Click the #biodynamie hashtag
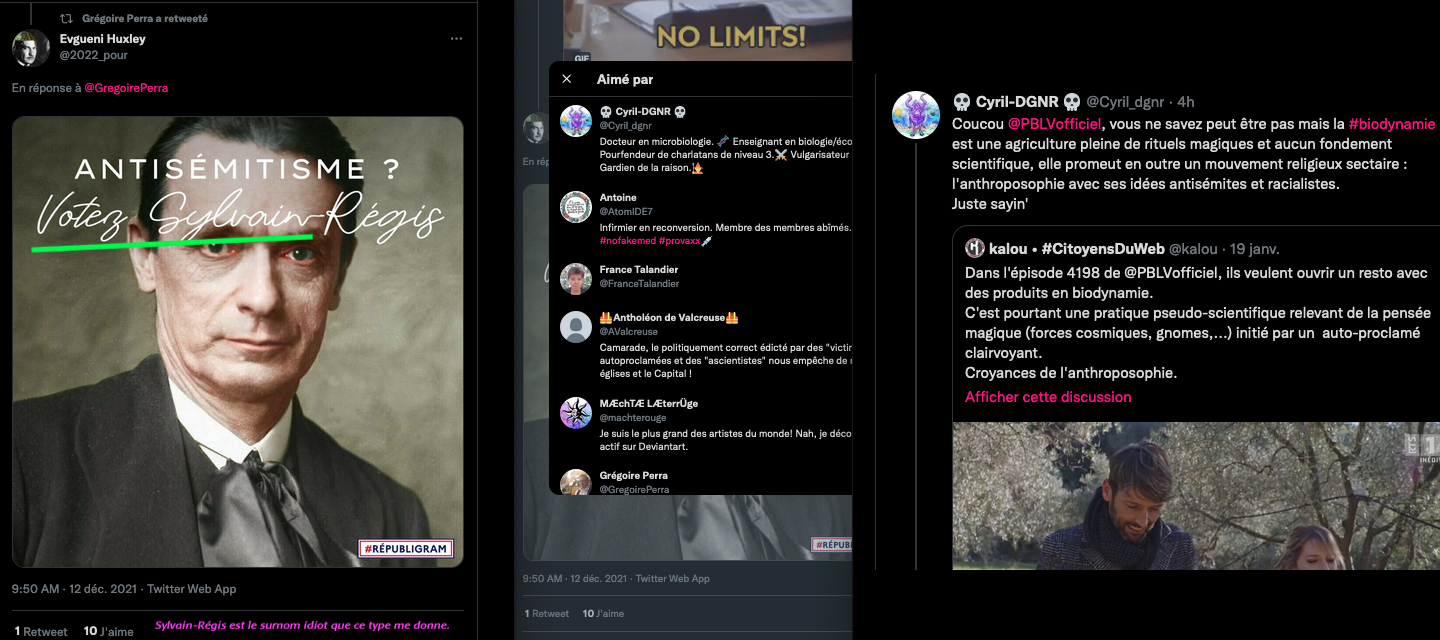1440x640 pixels. tap(1391, 124)
